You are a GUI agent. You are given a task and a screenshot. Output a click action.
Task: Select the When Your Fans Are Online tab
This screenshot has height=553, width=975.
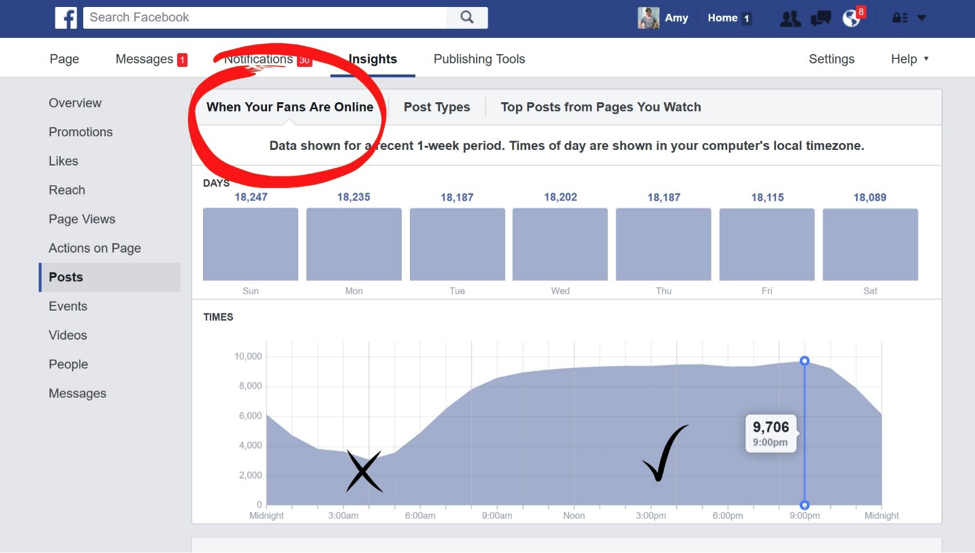(x=290, y=107)
